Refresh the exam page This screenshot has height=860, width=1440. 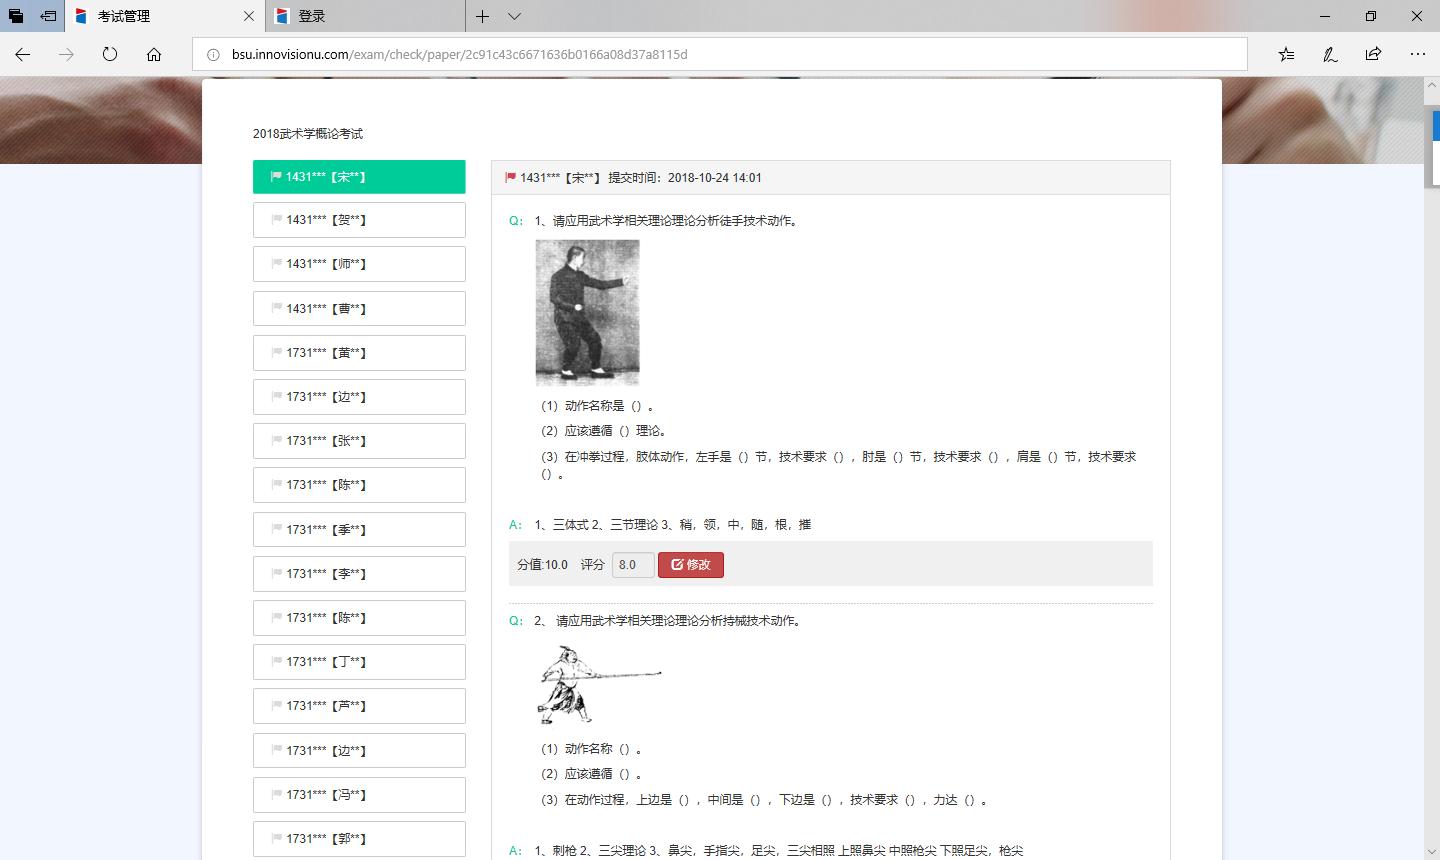click(x=110, y=54)
